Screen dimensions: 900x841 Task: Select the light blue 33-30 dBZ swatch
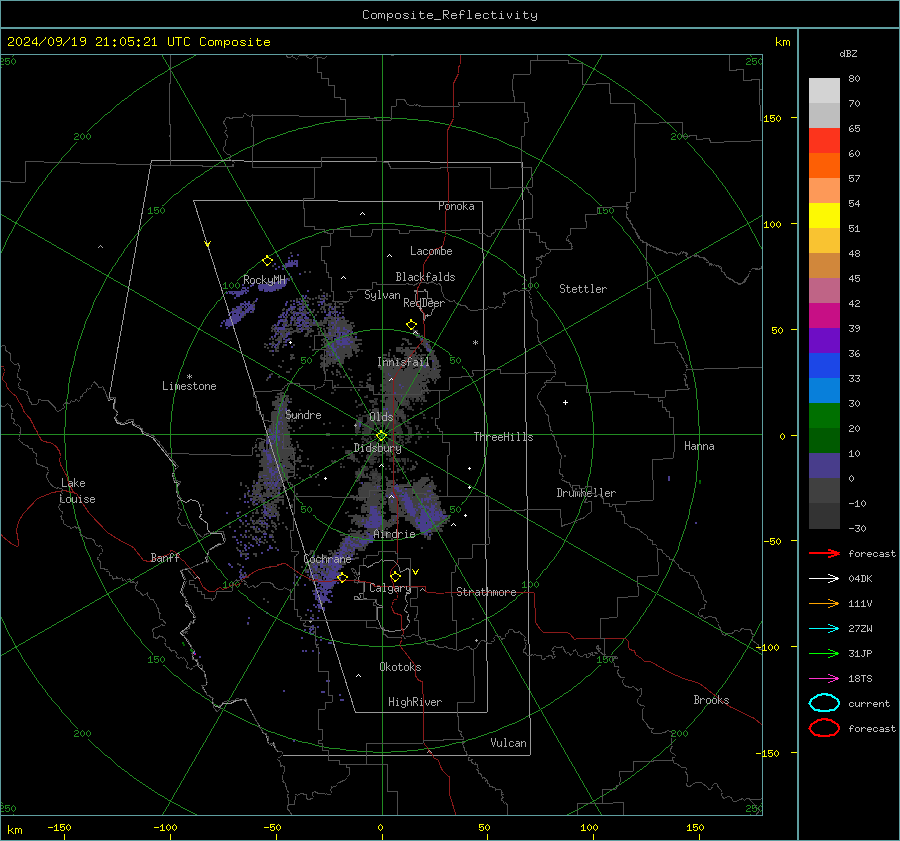click(x=824, y=390)
